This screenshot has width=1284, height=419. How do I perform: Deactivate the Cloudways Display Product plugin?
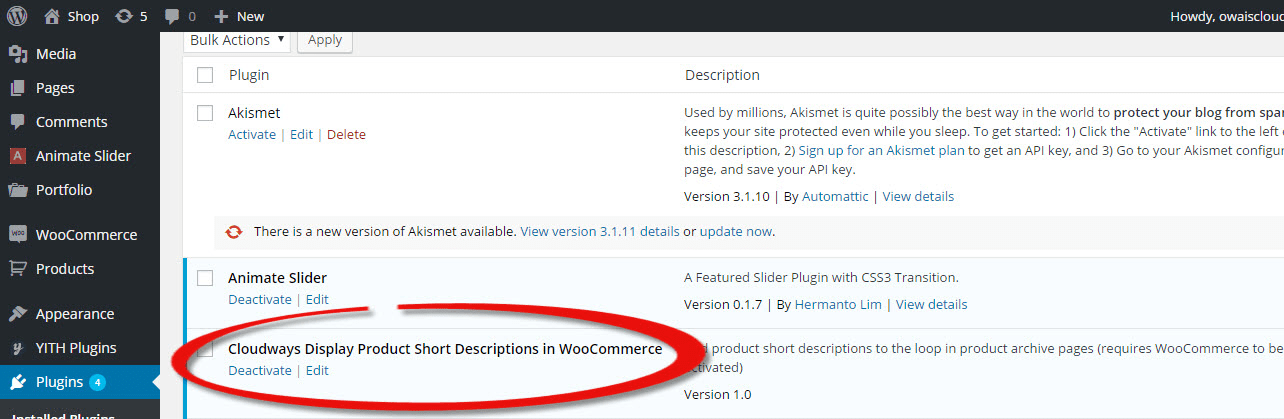coord(260,371)
